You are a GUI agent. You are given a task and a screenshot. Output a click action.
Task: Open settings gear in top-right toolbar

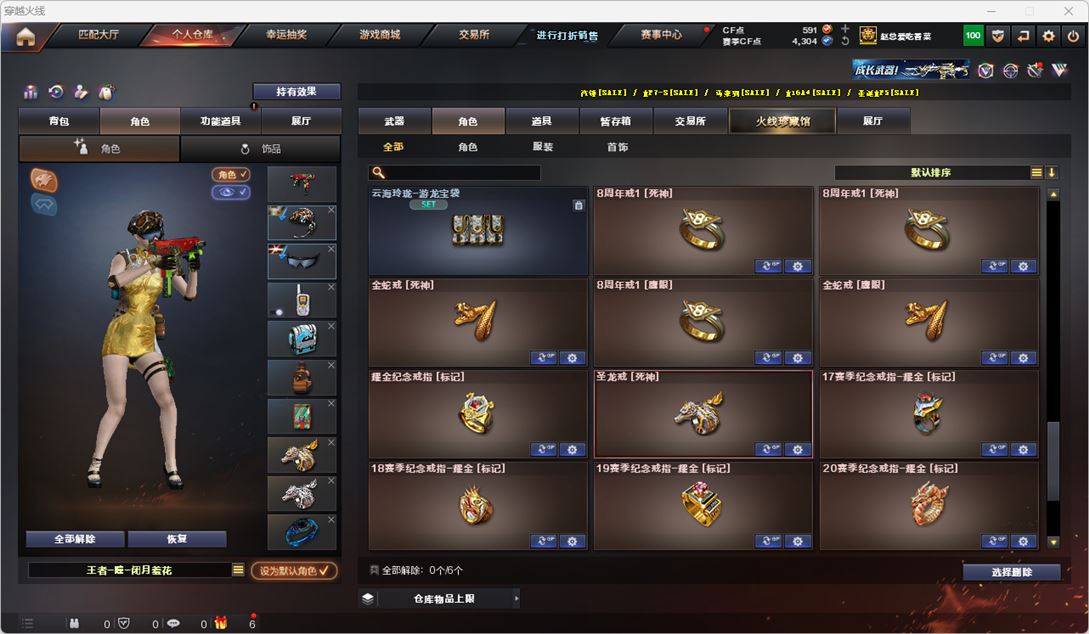[x=1048, y=35]
